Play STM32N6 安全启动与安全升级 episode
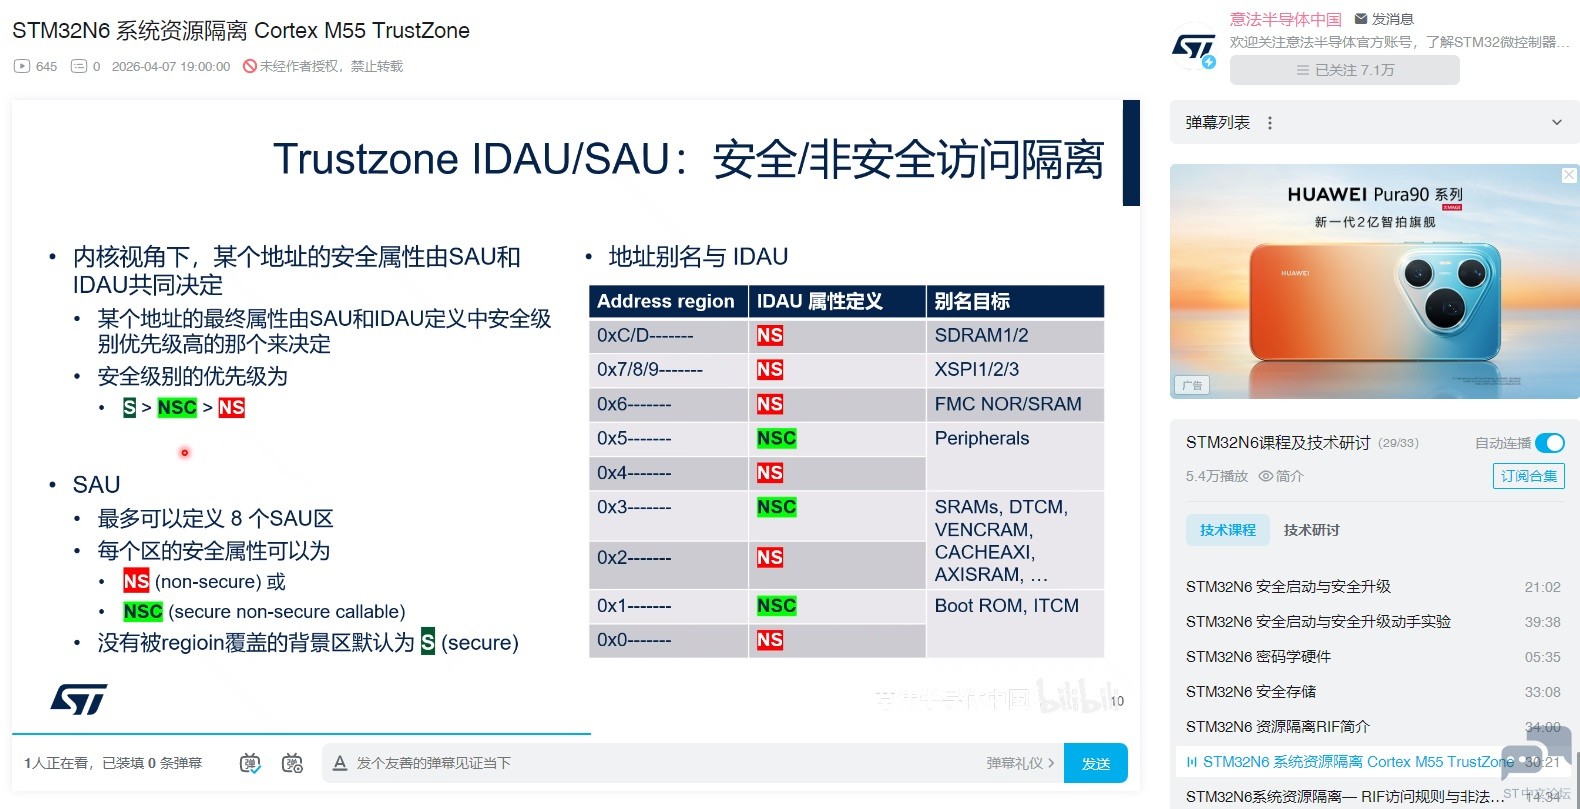This screenshot has width=1580, height=809. point(1373,587)
